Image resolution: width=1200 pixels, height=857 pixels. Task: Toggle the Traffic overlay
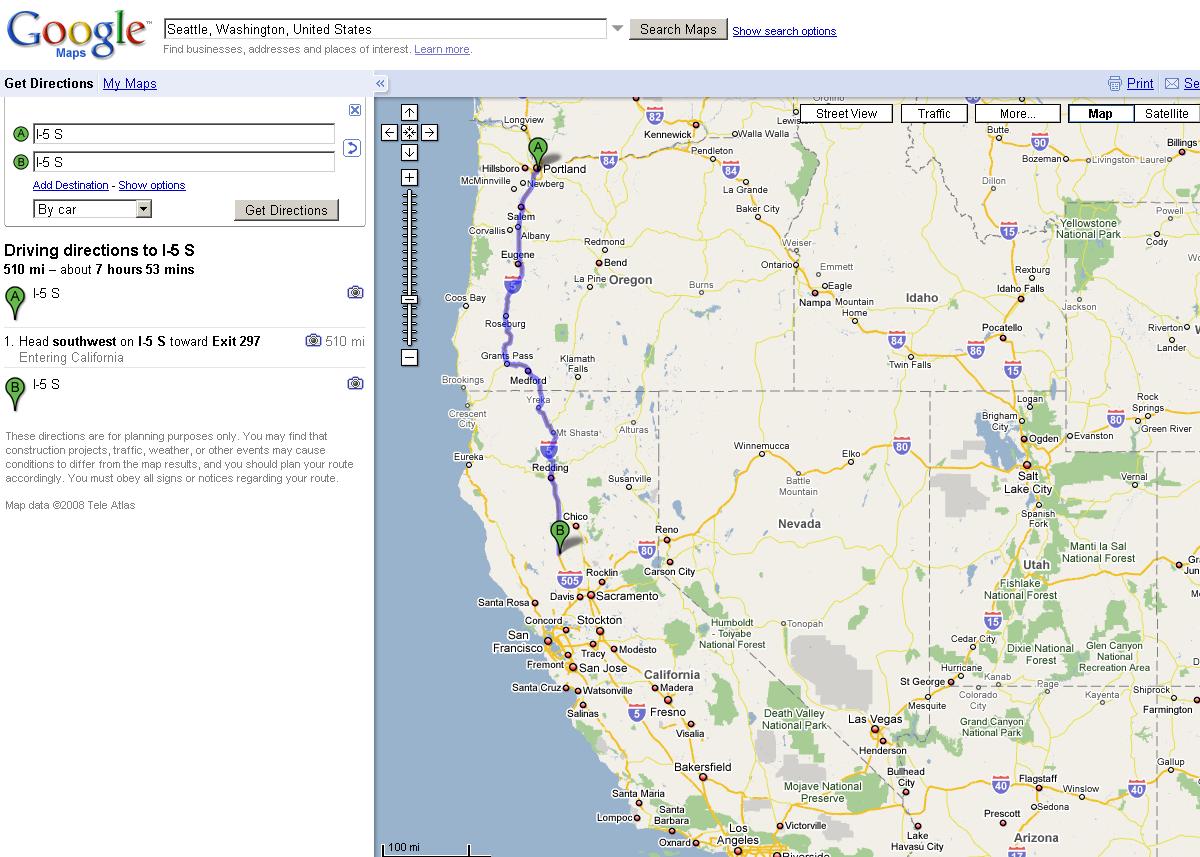933,113
